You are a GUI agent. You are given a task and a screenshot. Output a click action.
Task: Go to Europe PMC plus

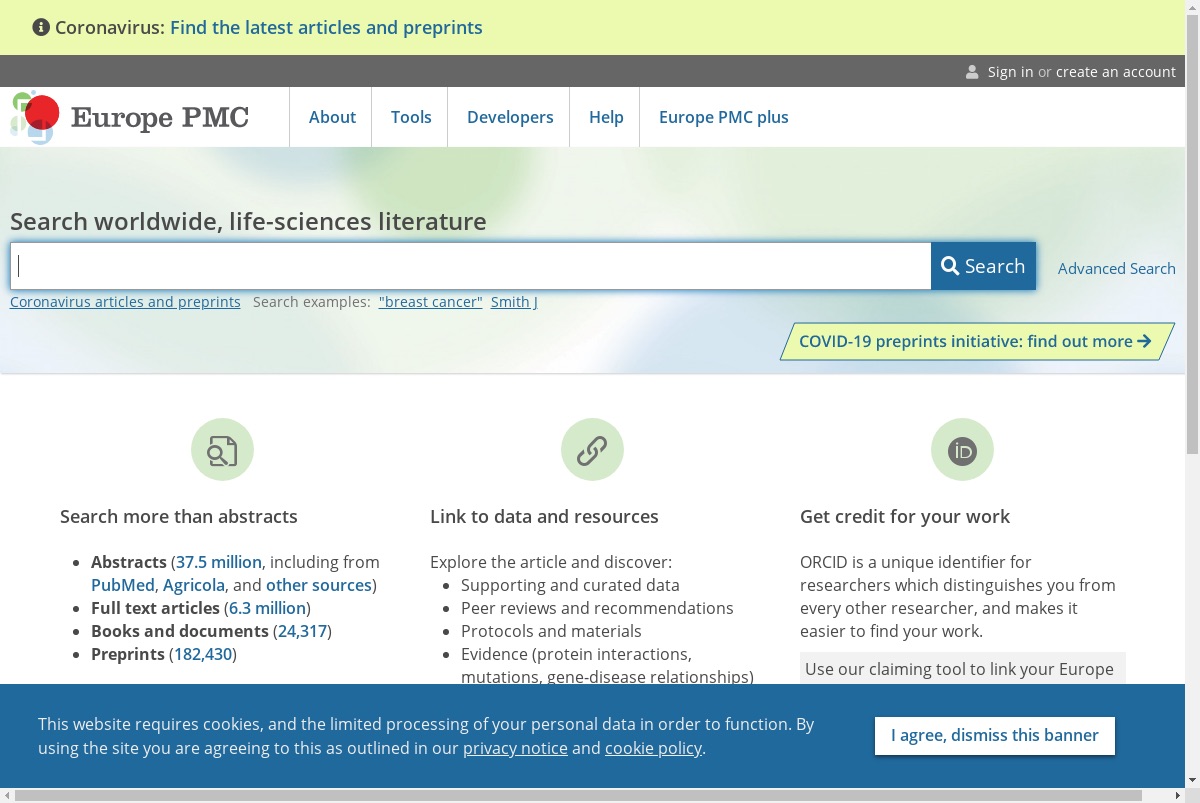coord(724,117)
